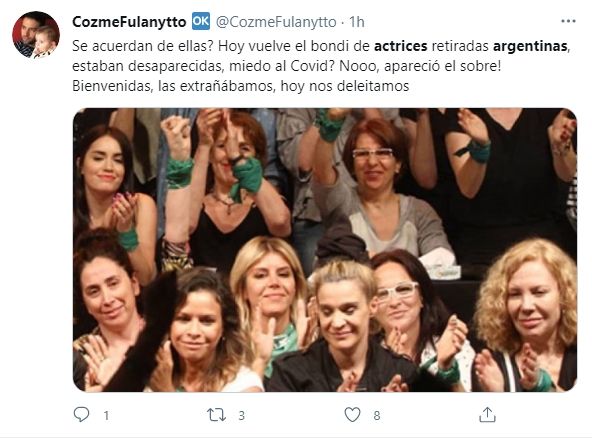
Task: Retweet this post using the arrows icon
Action: [x=217, y=415]
